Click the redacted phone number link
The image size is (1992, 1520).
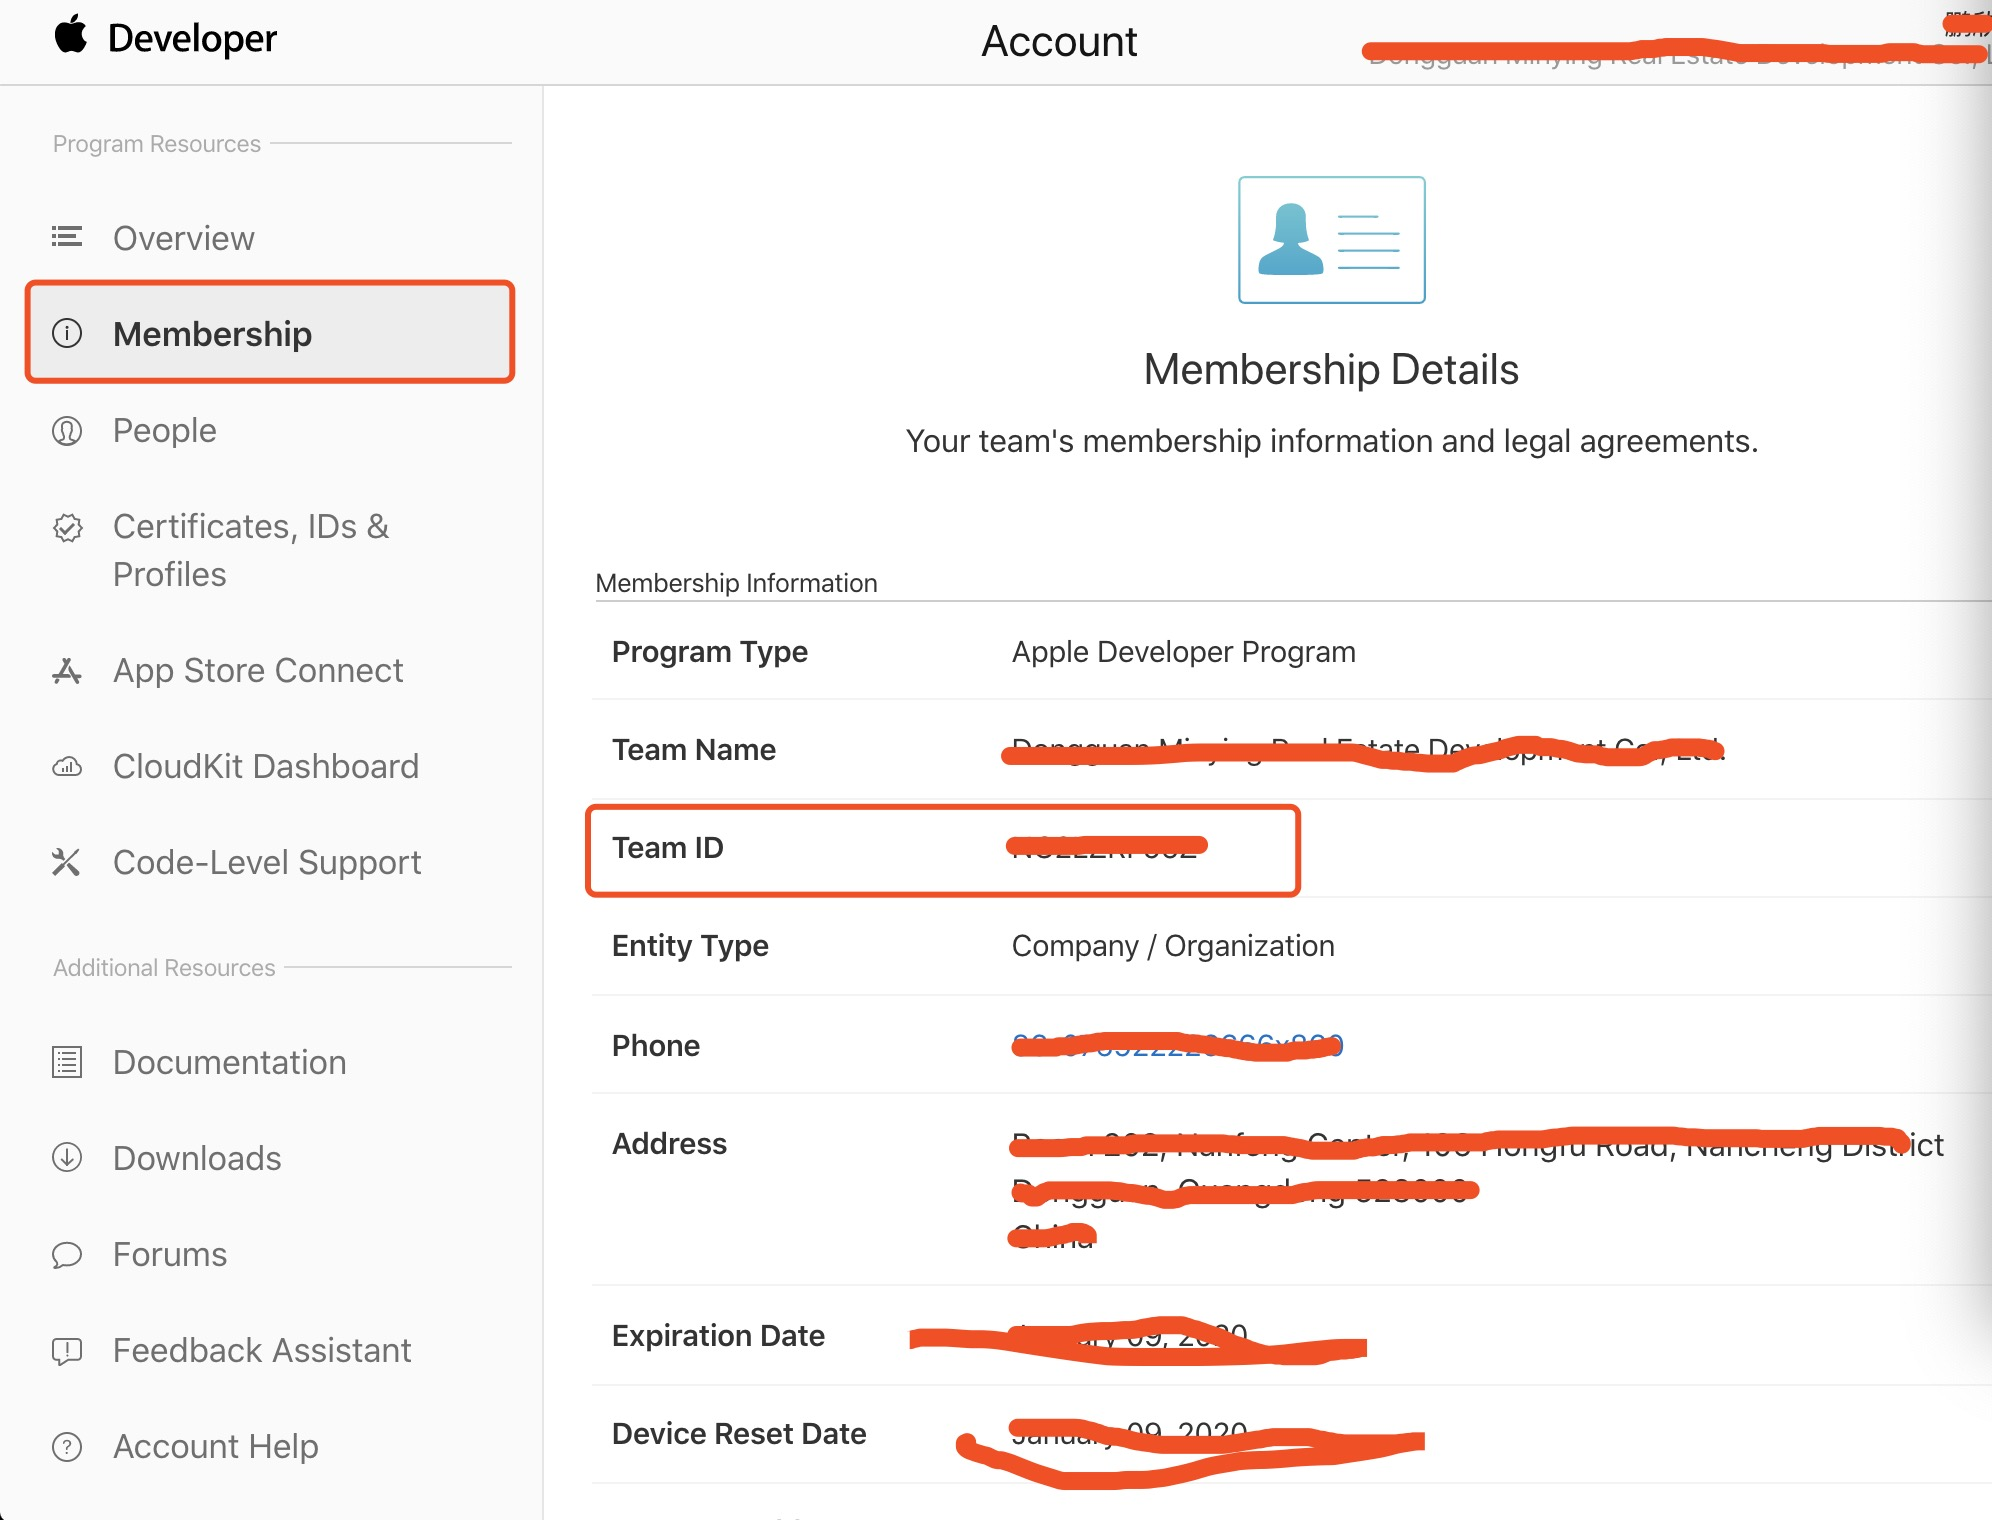pos(1176,1046)
